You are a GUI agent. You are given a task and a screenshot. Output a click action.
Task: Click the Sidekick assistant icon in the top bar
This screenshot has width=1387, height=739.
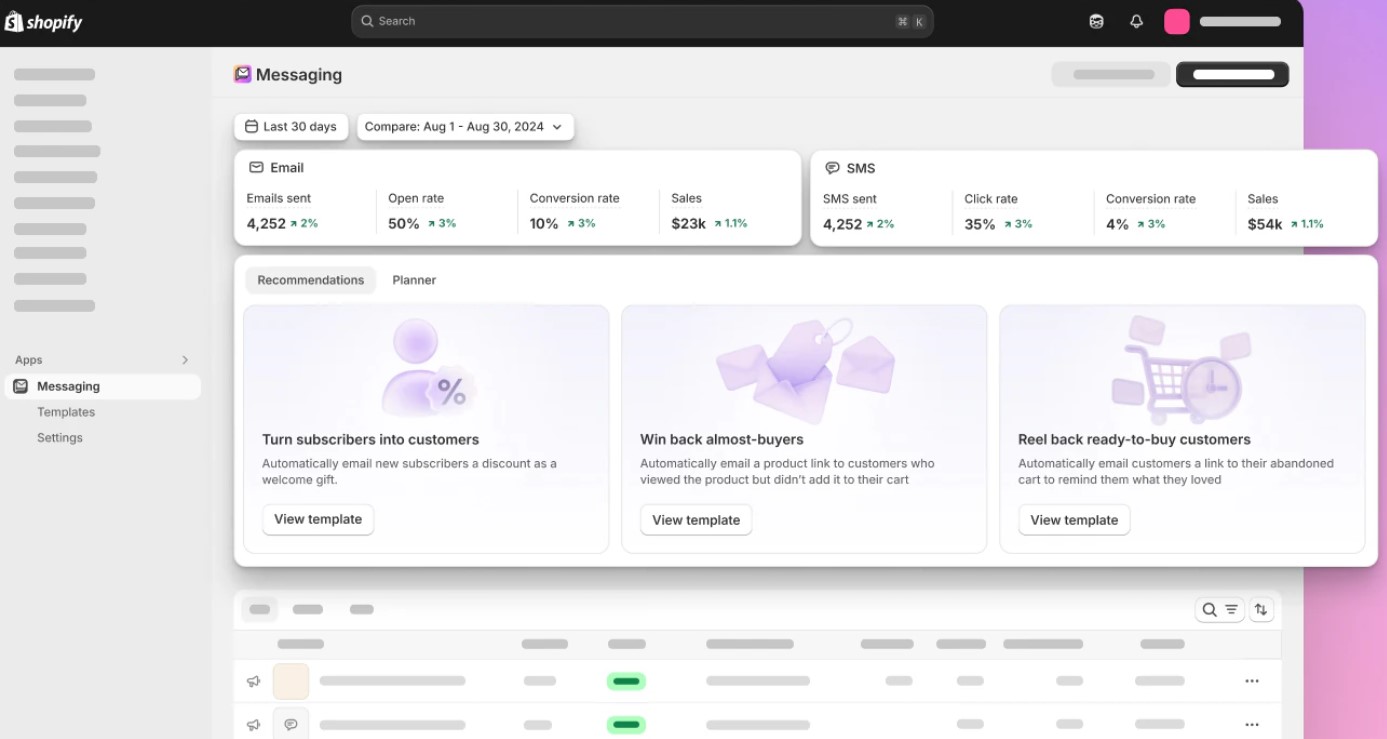1097,21
